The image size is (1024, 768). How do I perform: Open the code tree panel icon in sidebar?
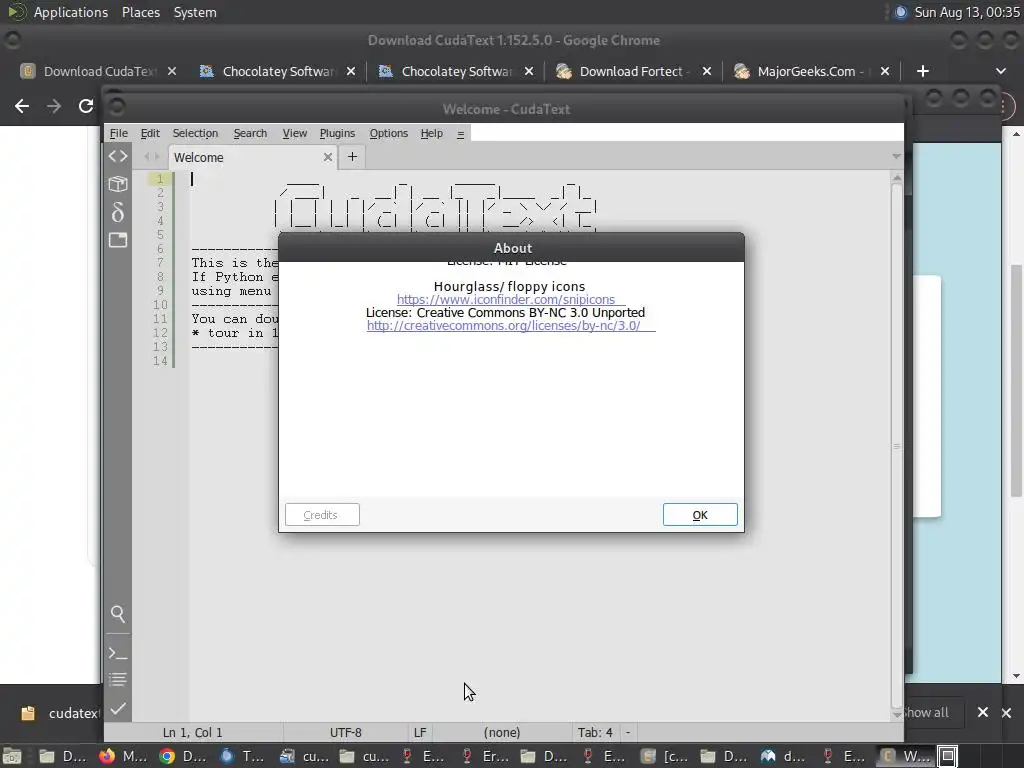pyautogui.click(x=118, y=157)
